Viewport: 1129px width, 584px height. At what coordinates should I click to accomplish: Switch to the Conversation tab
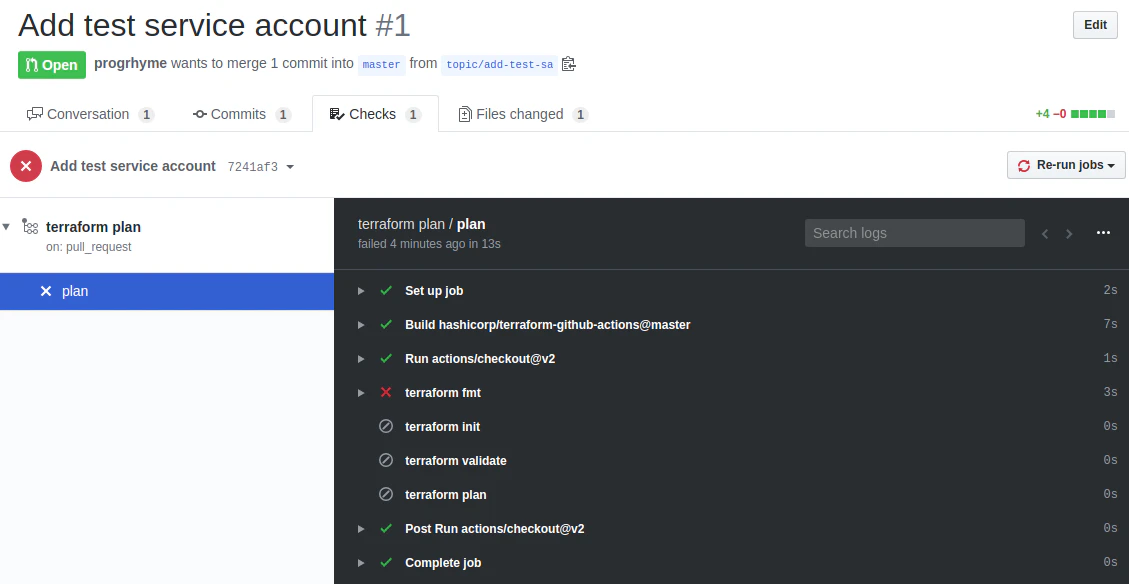[x=90, y=114]
